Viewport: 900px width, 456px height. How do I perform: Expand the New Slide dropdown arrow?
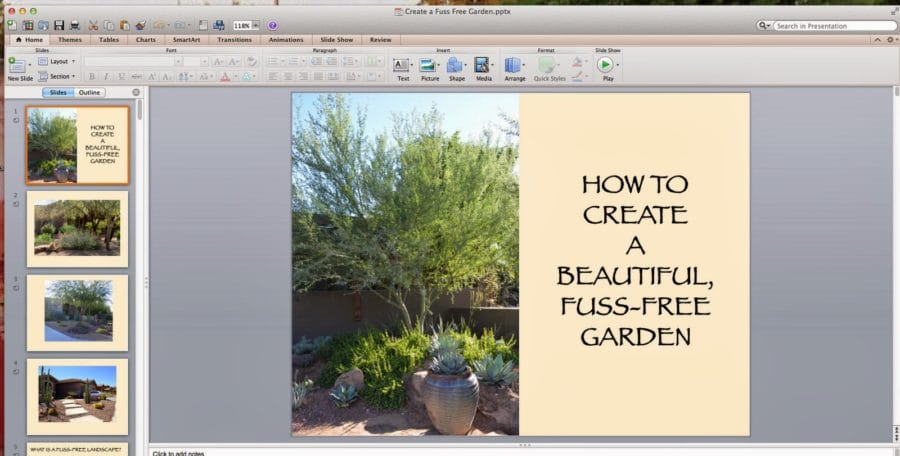point(30,65)
